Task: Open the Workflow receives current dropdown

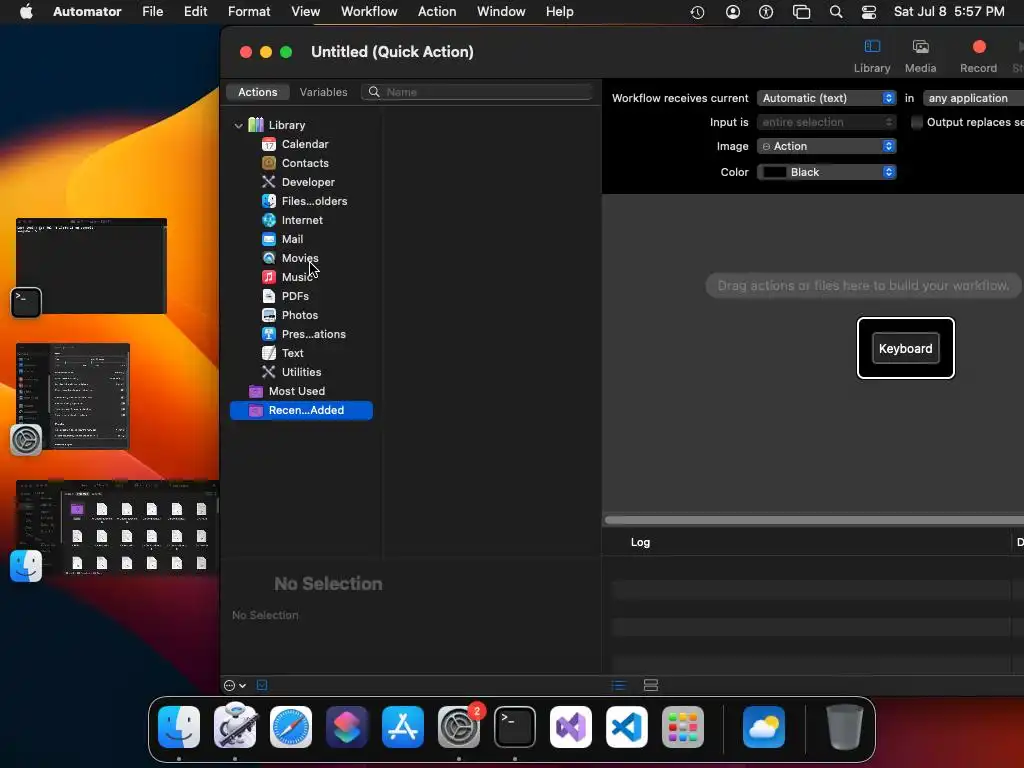Action: [x=826, y=97]
